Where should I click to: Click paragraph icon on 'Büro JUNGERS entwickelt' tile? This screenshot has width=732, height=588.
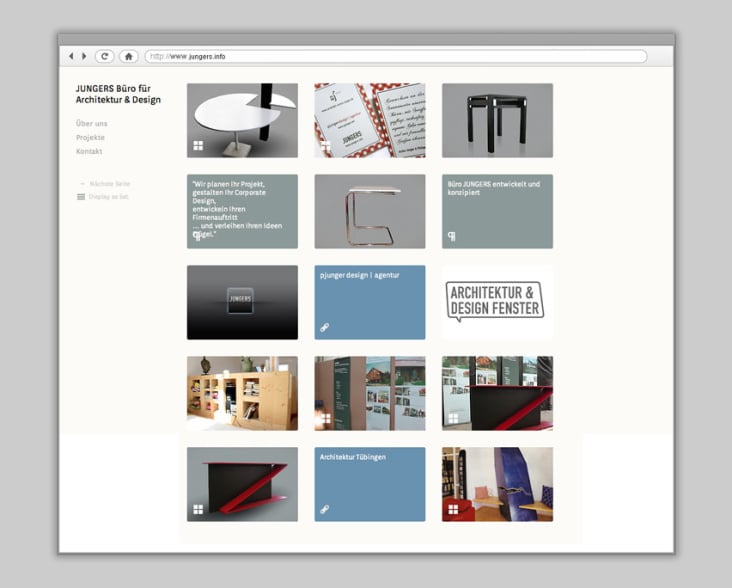(451, 236)
